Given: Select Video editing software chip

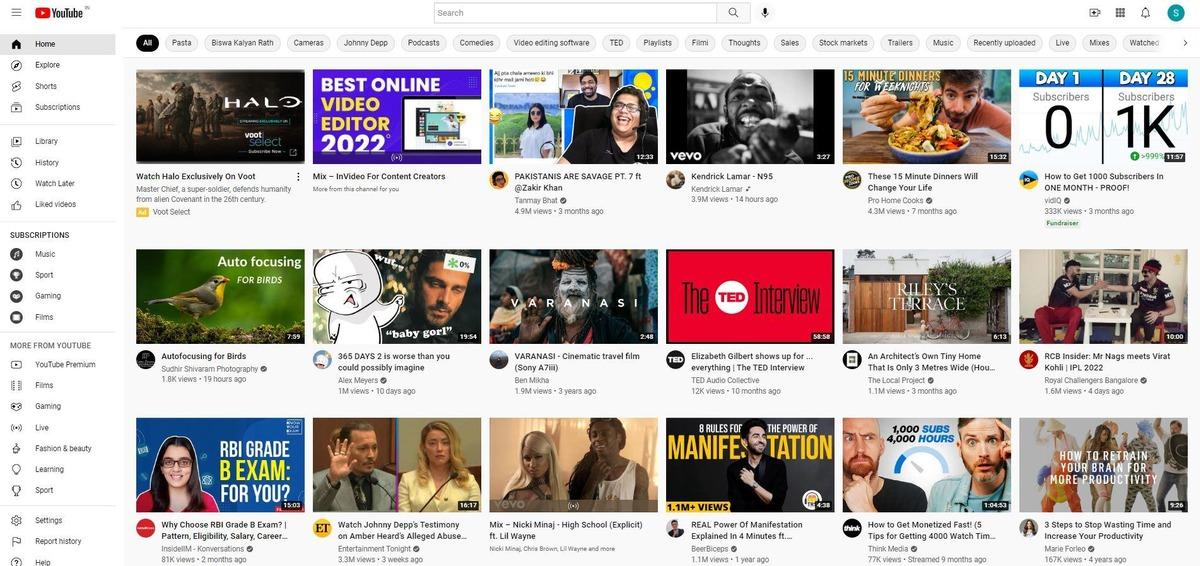Looking at the screenshot, I should 552,43.
